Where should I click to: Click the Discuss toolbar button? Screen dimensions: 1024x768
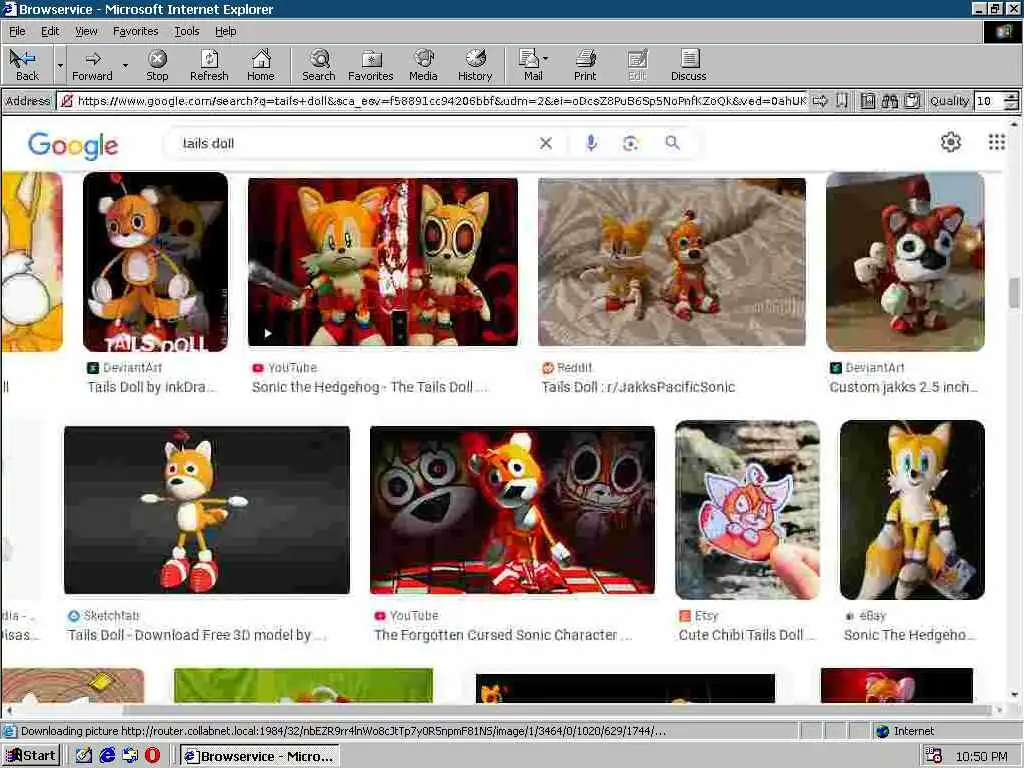click(688, 65)
